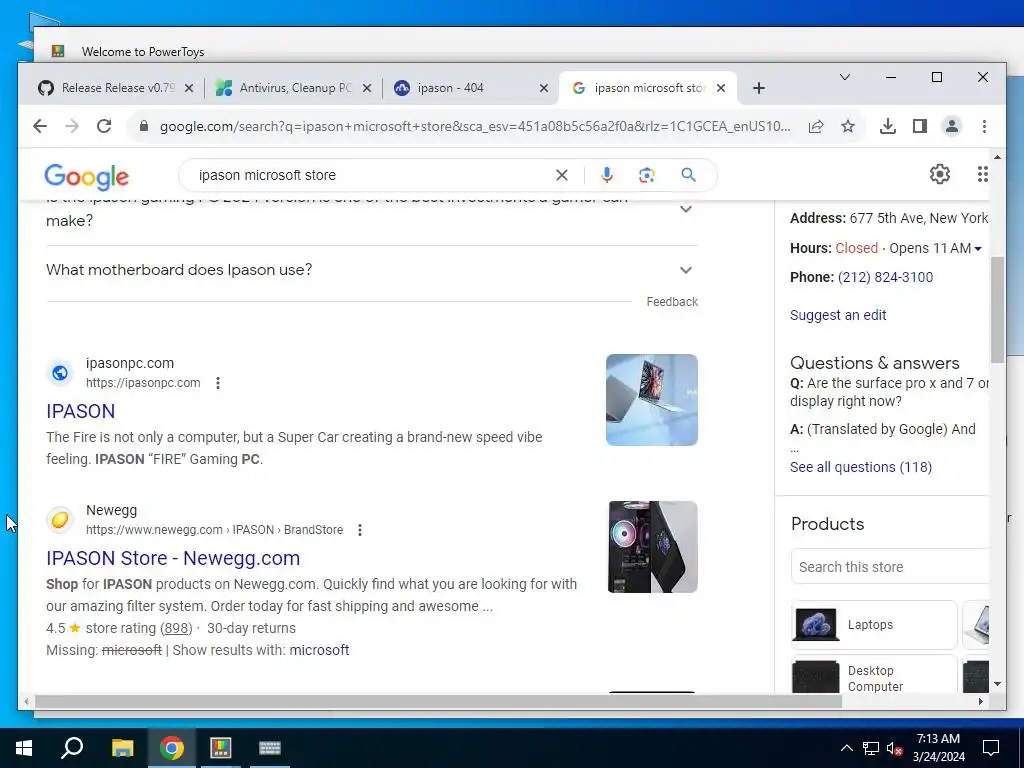1024x768 pixels.
Task: Start search by voice
Action: tap(607, 175)
